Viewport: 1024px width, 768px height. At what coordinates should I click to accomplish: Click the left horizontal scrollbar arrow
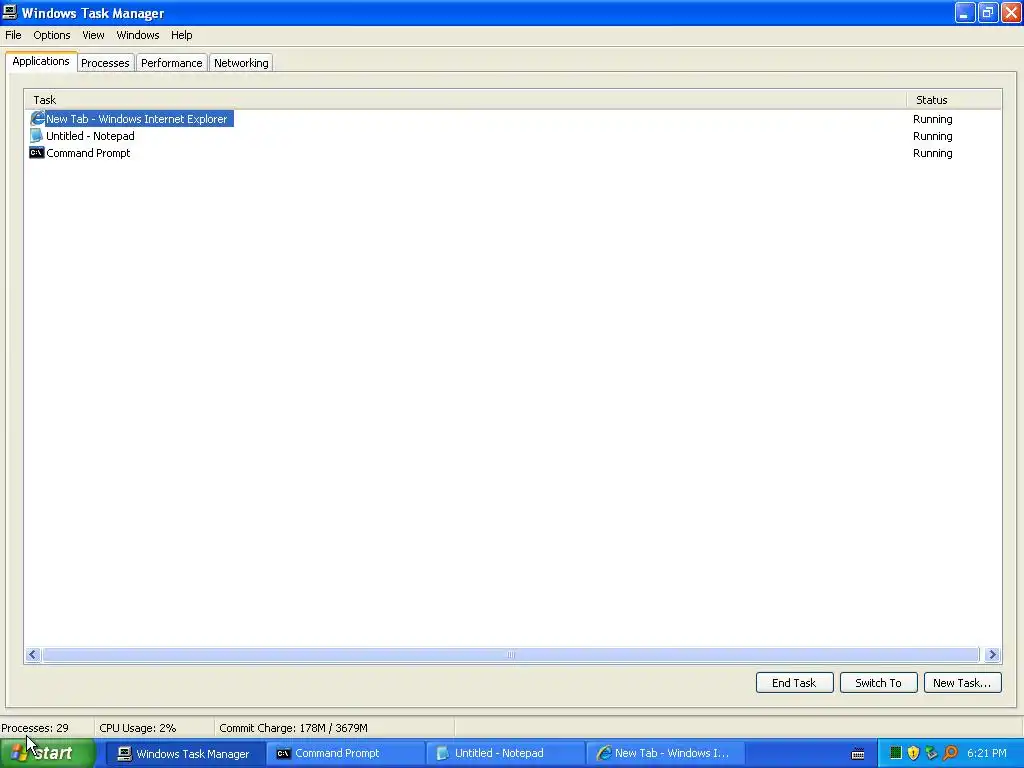tap(33, 654)
